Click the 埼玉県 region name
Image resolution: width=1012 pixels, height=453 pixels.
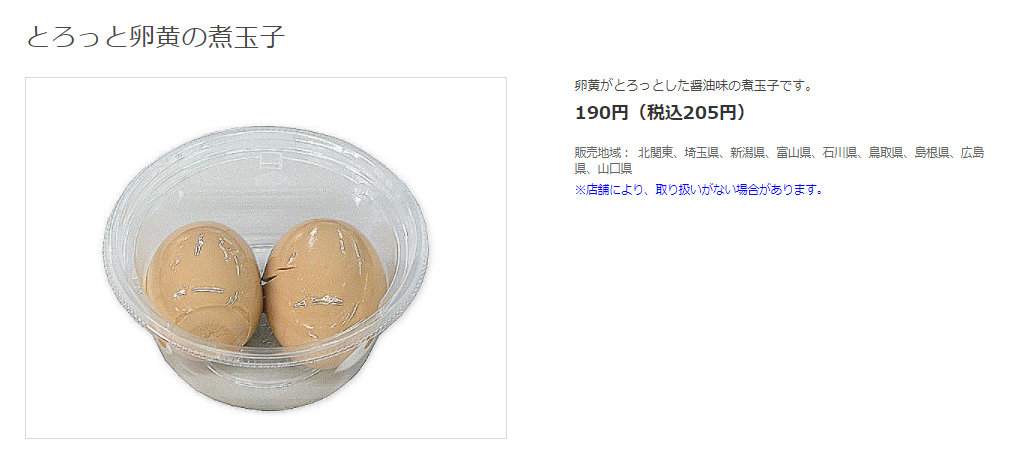(702, 153)
